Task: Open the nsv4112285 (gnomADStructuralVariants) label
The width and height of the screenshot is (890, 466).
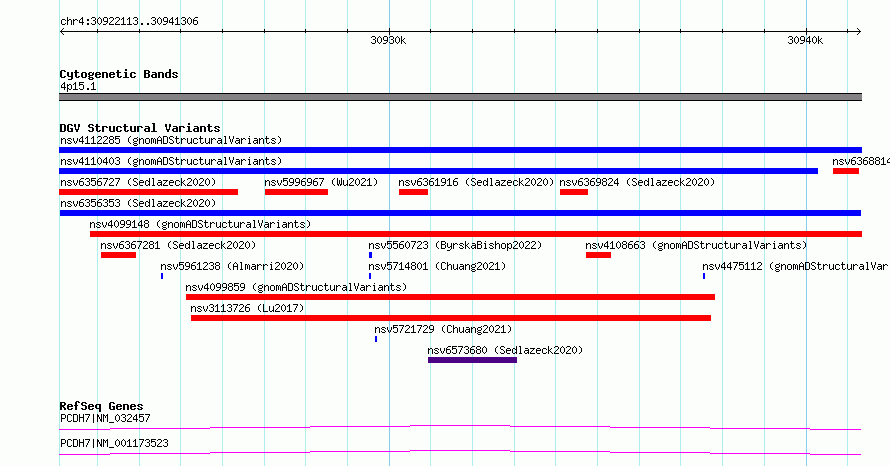Action: point(171,140)
